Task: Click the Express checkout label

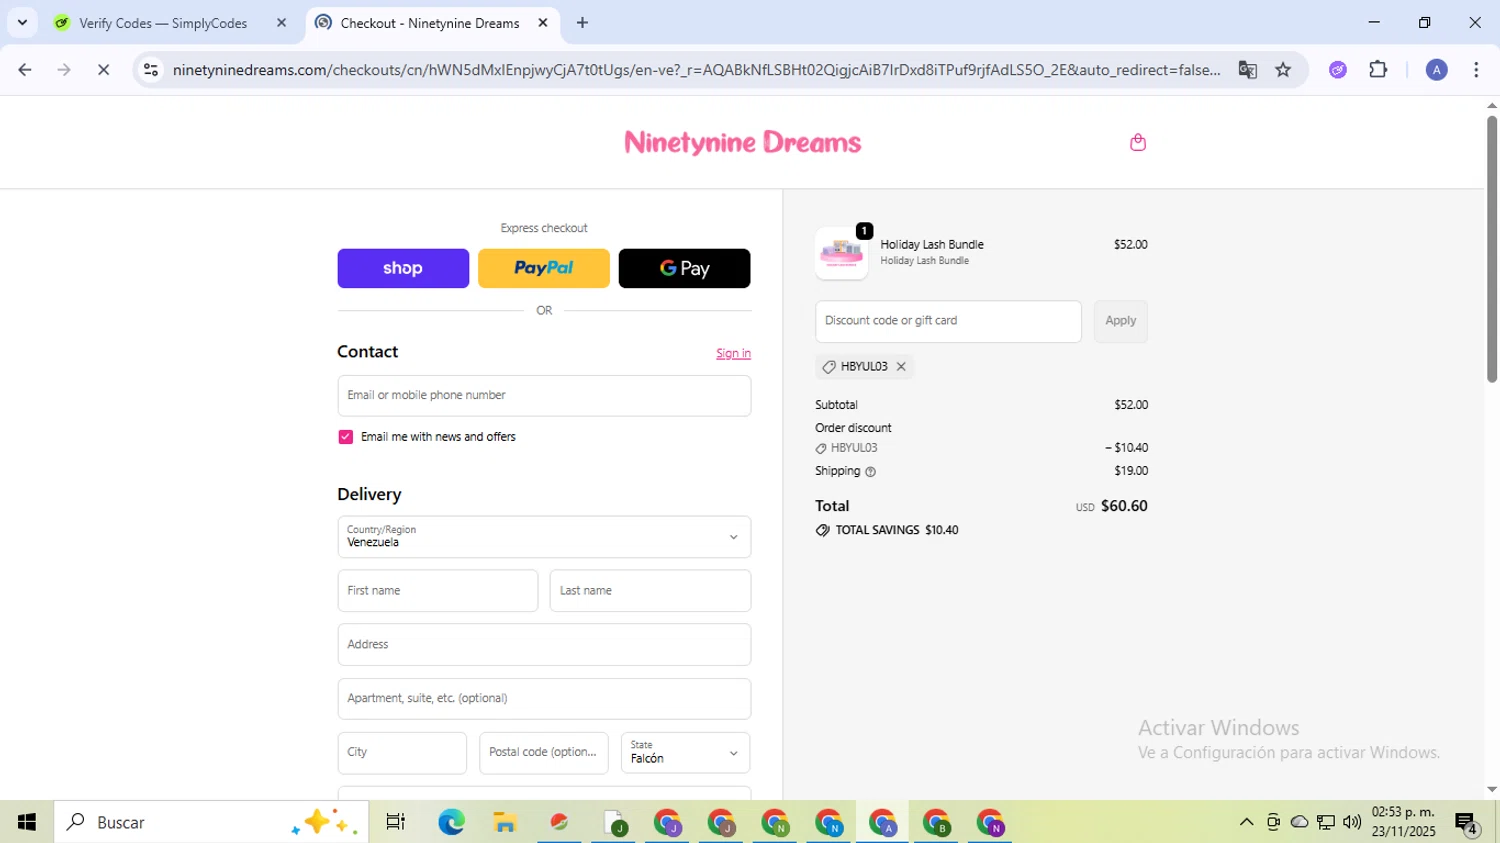Action: click(544, 228)
